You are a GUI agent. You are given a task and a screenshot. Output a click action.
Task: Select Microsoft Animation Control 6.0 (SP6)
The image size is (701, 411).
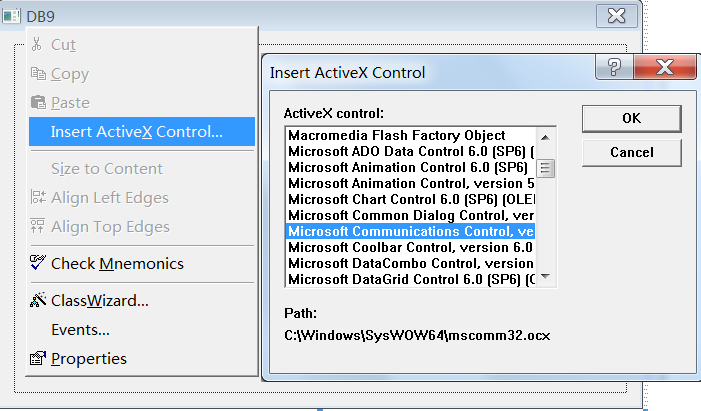410,167
